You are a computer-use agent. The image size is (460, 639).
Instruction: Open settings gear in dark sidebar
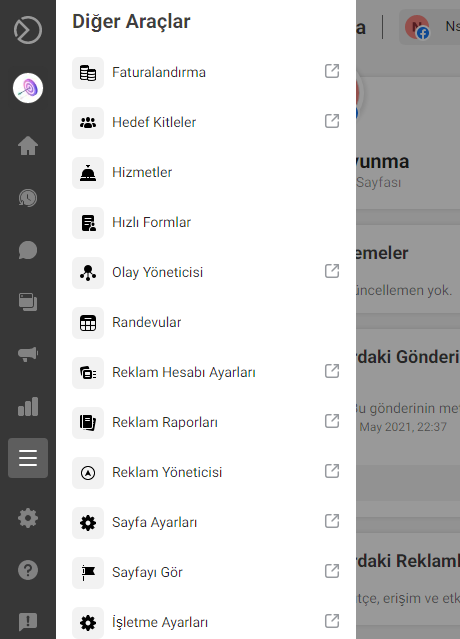click(28, 518)
